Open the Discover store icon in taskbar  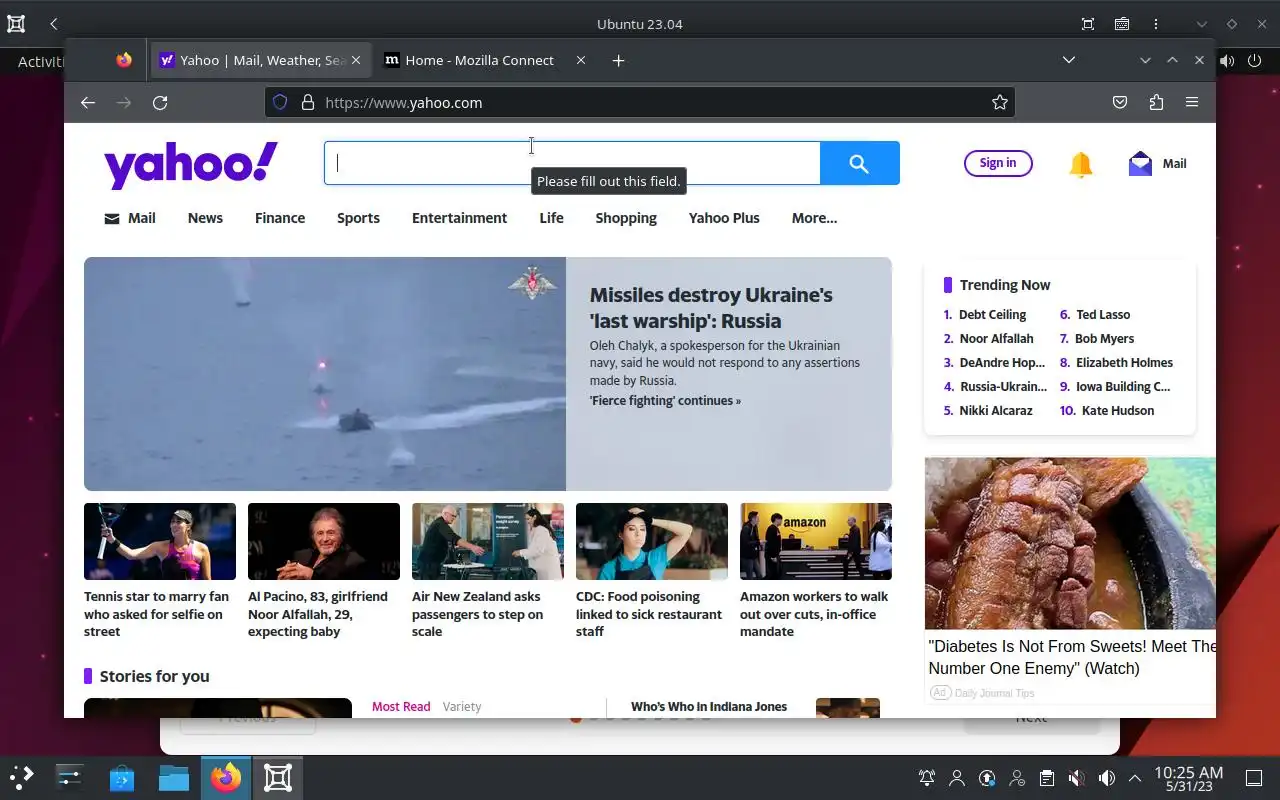122,777
